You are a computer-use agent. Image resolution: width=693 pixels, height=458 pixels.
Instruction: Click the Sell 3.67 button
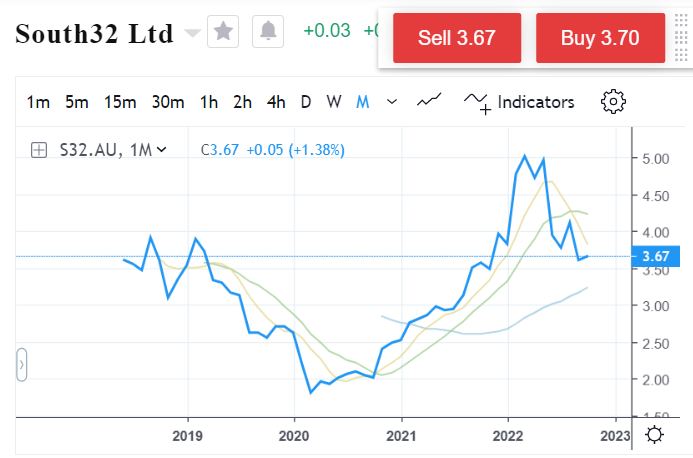coord(457,38)
